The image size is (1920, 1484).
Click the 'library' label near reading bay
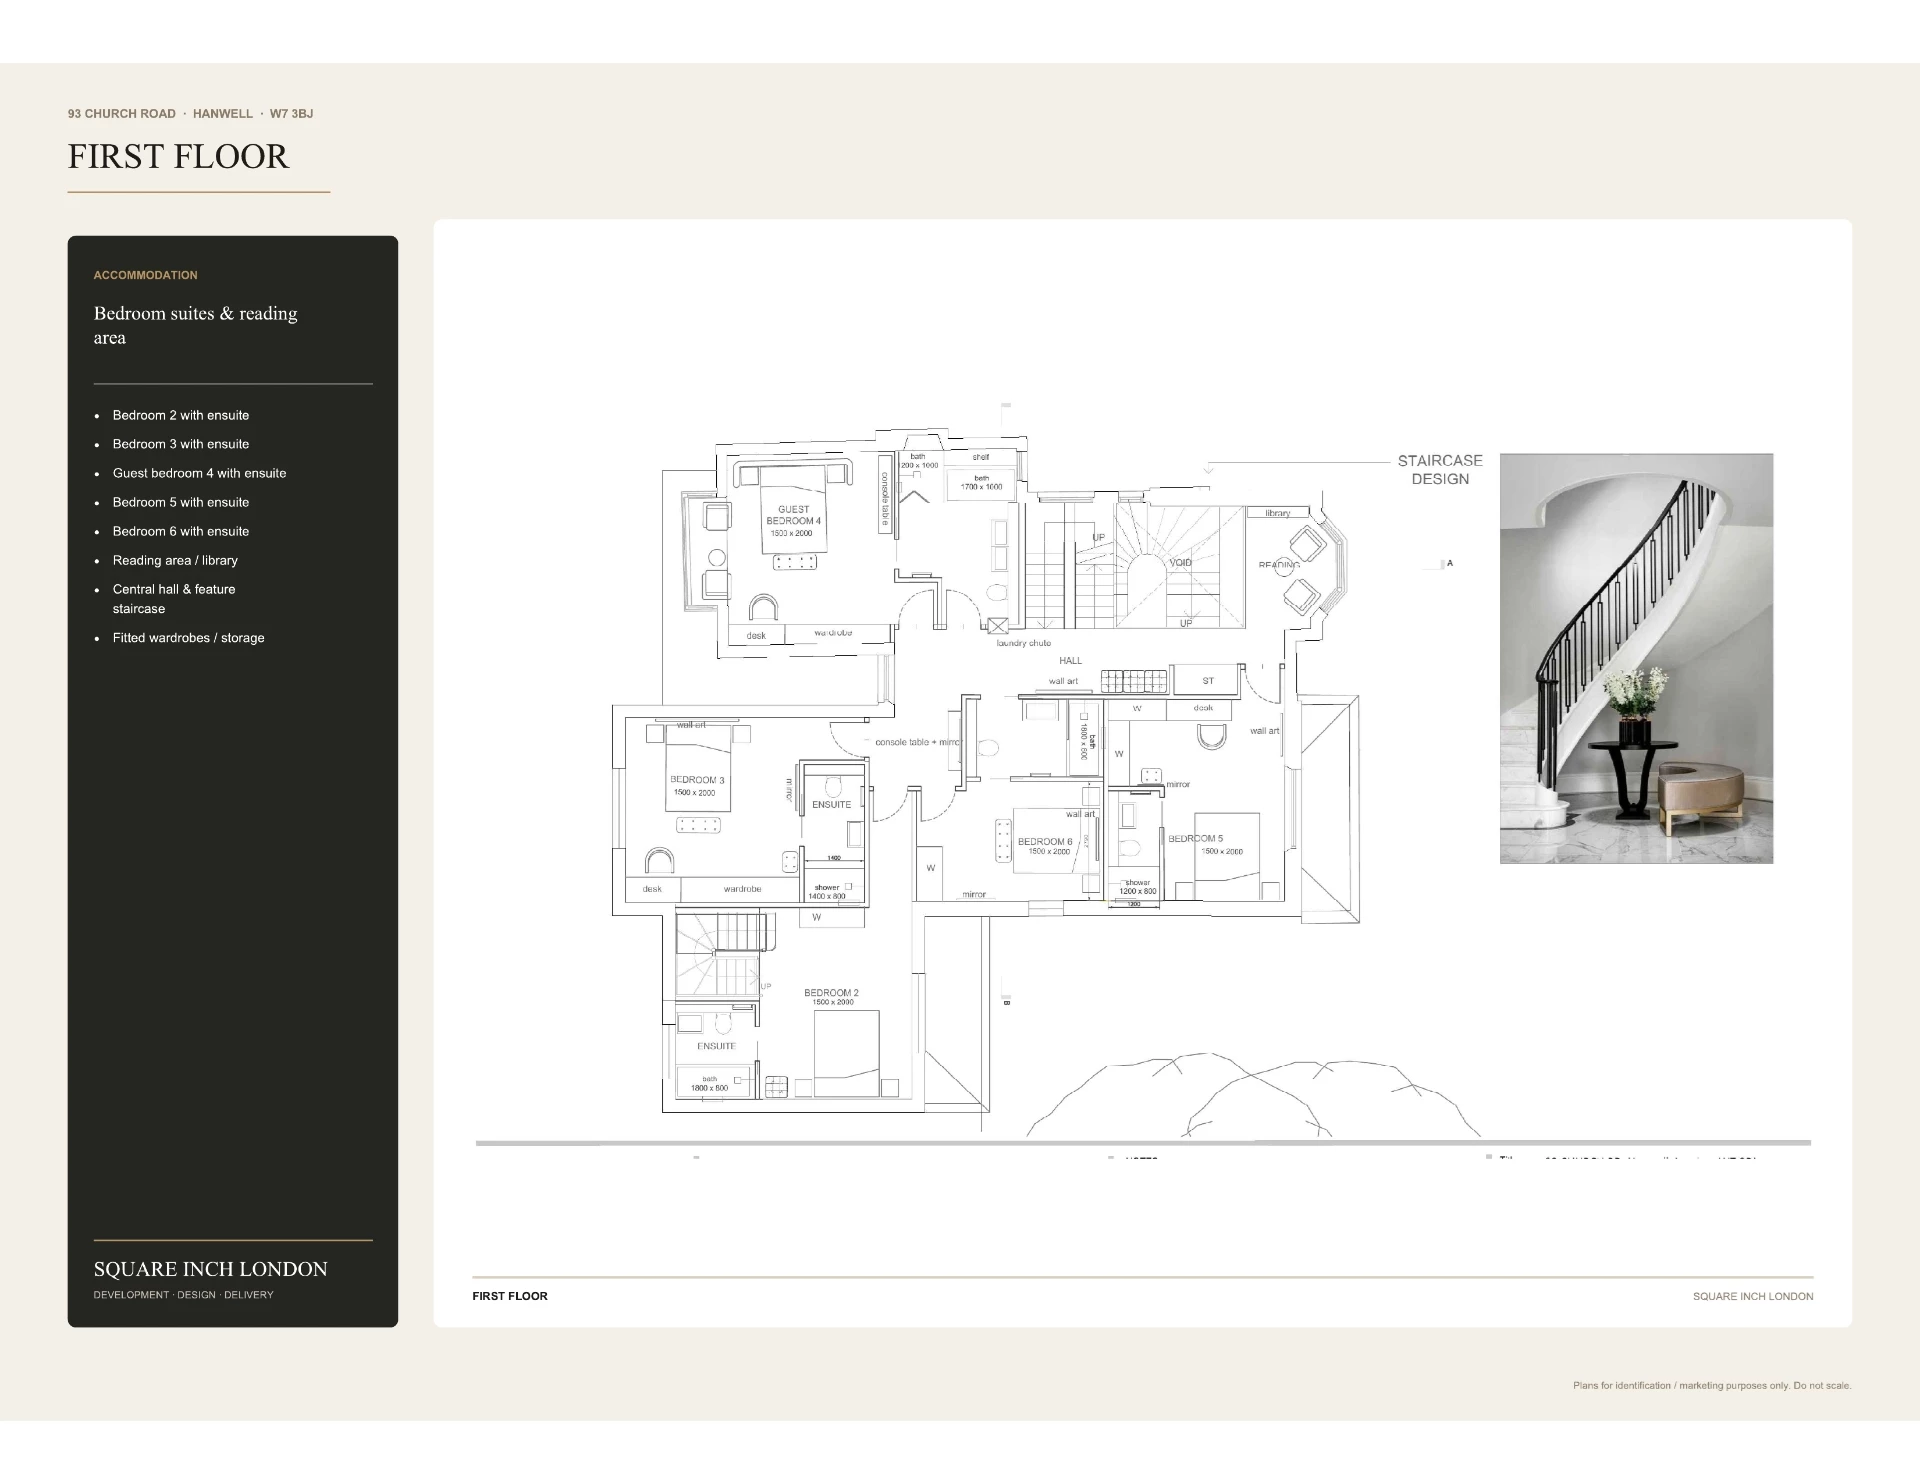tap(1278, 513)
